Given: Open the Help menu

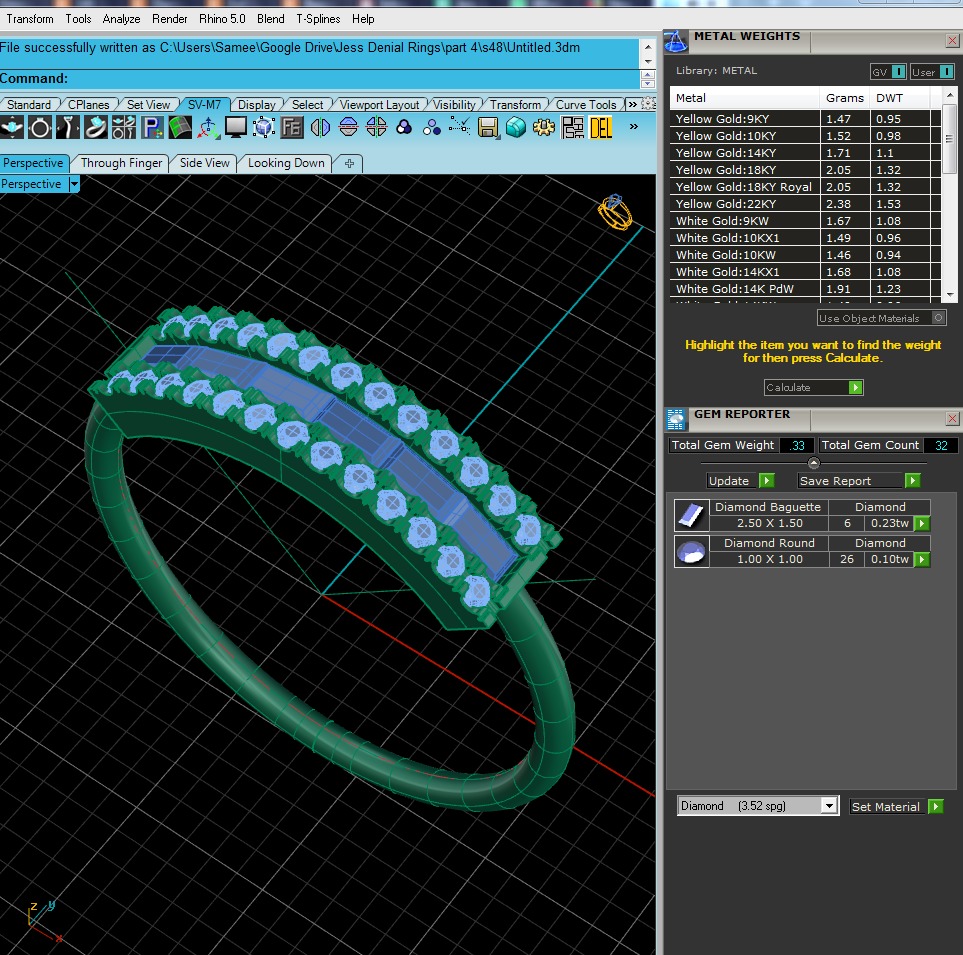Looking at the screenshot, I should 363,19.
